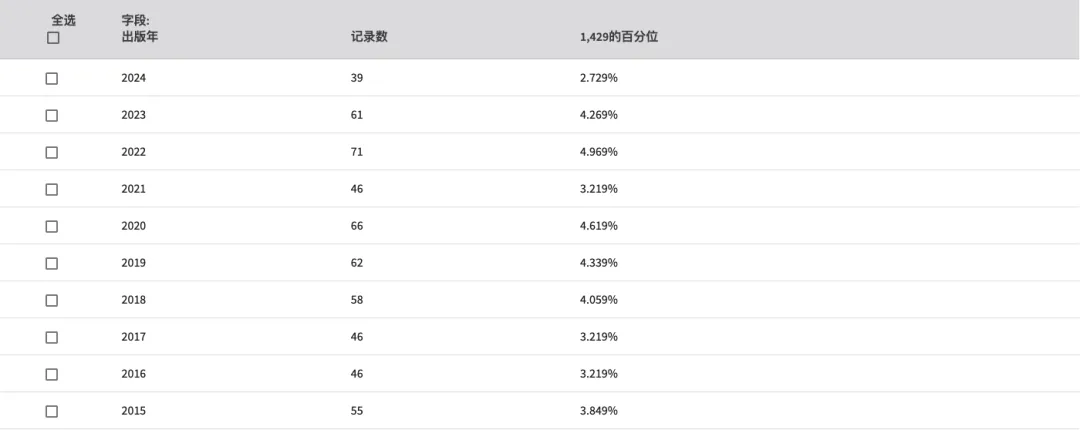Image resolution: width=1080 pixels, height=430 pixels.
Task: Enable the checkbox beside 2022
Action: click(52, 152)
